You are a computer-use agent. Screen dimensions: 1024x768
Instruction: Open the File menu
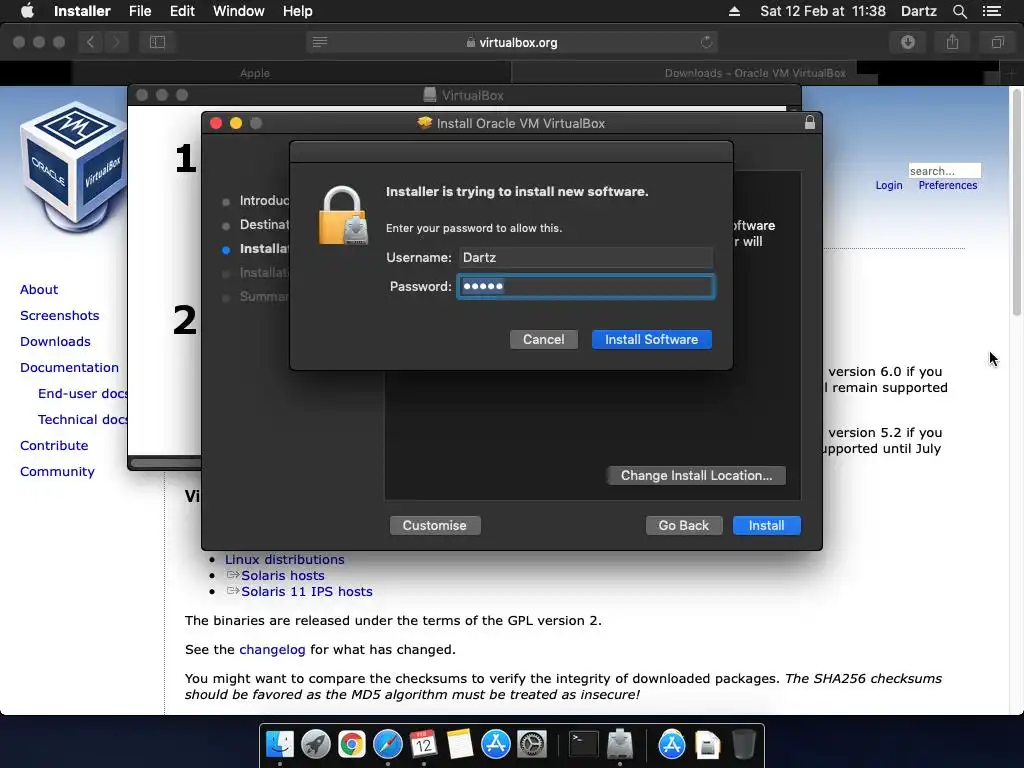tap(140, 11)
